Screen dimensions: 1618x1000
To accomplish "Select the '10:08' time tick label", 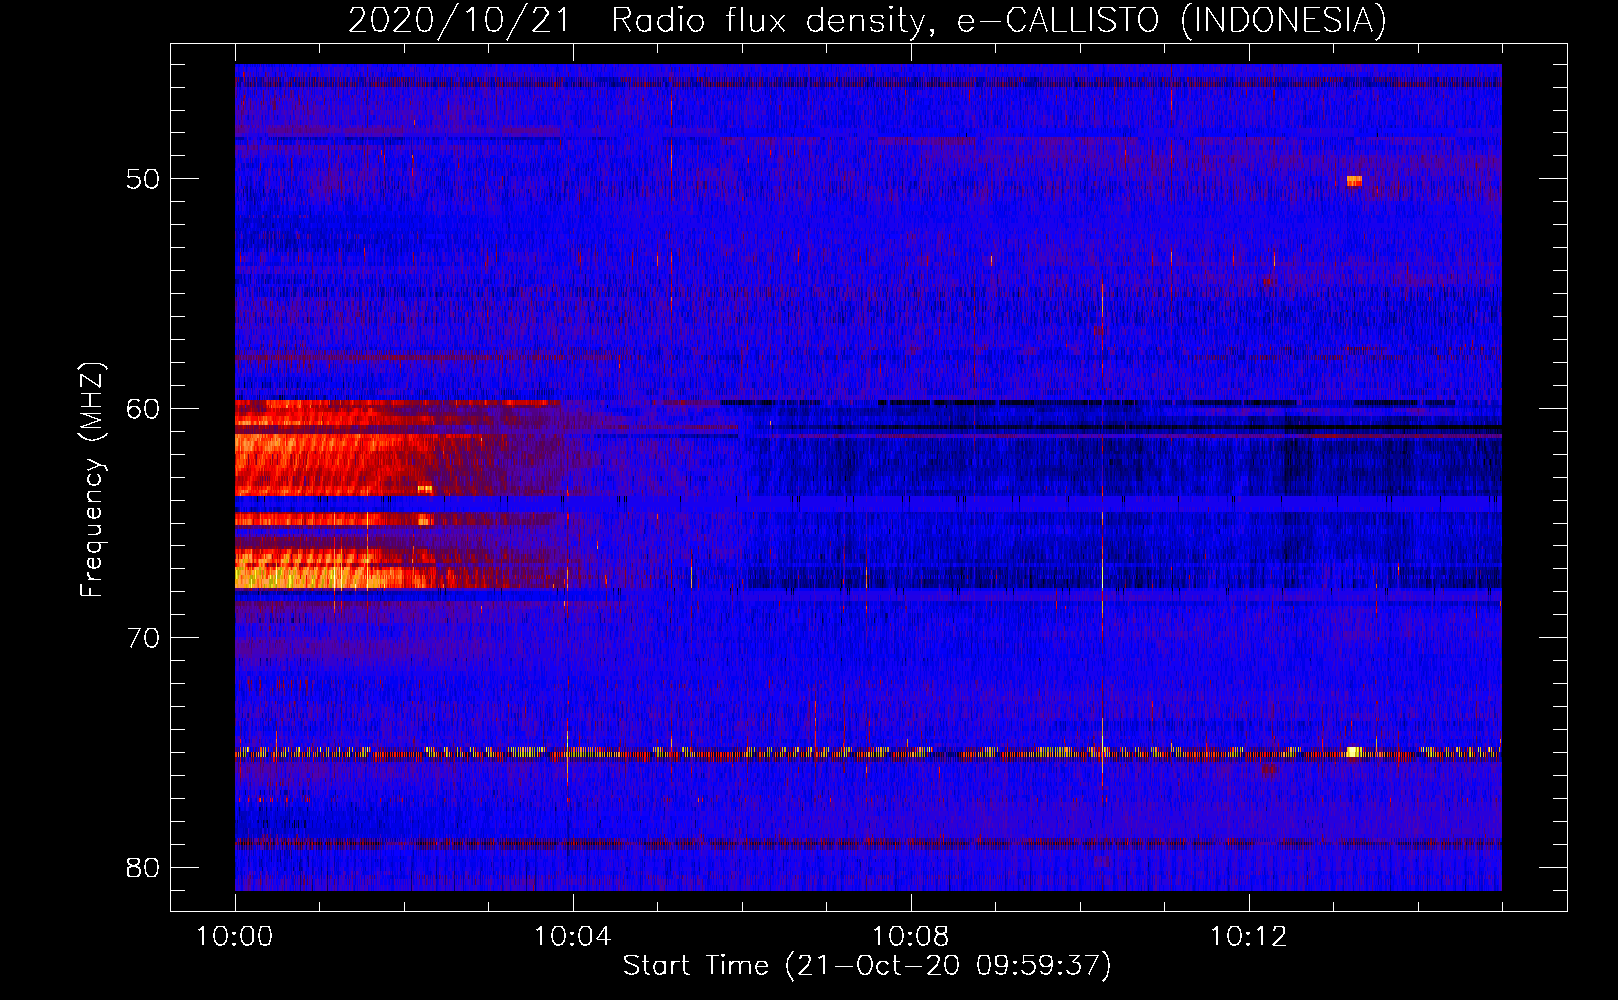I will pyautogui.click(x=910, y=937).
